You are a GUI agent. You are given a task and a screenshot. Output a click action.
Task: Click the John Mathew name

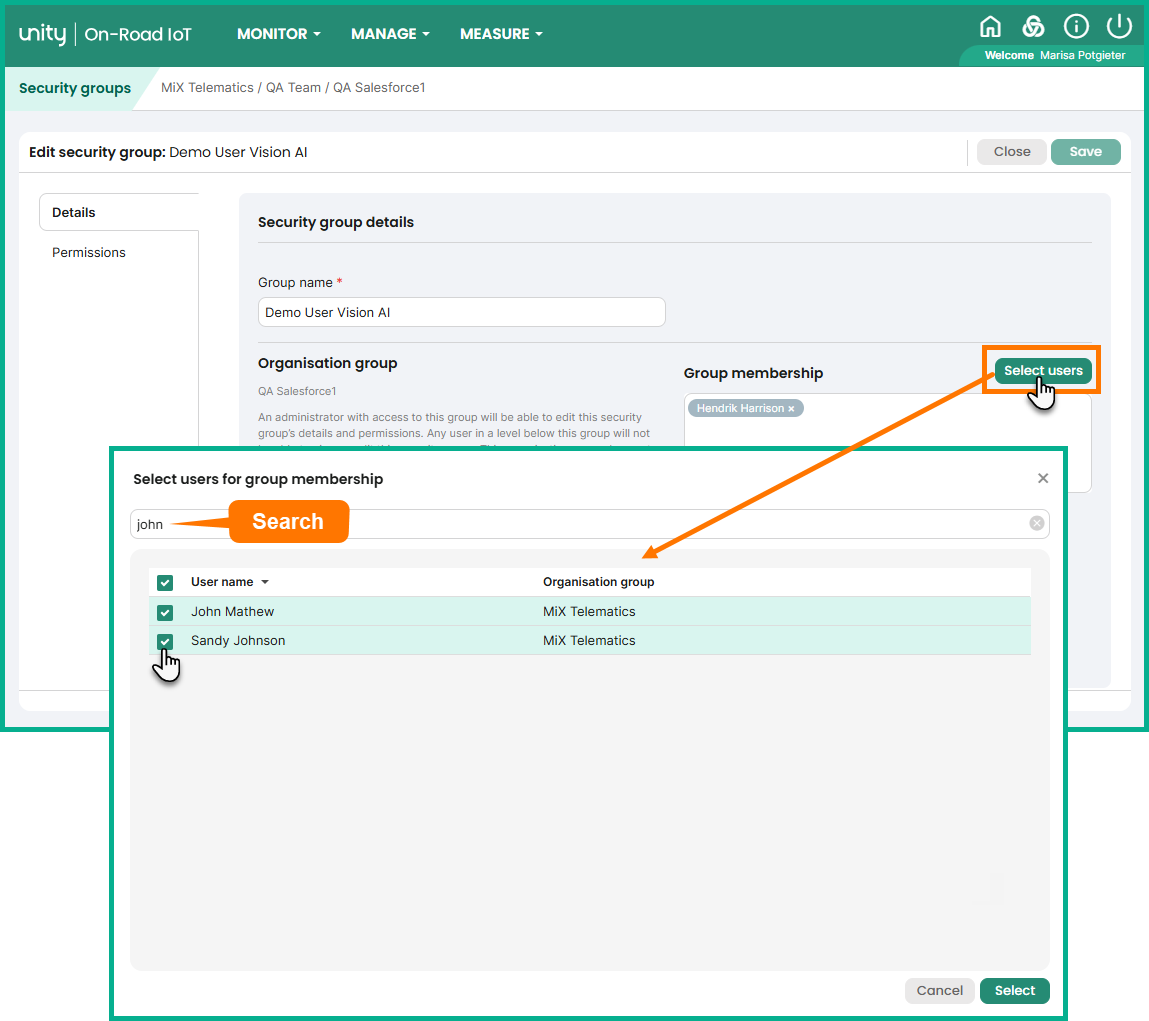[x=232, y=611]
